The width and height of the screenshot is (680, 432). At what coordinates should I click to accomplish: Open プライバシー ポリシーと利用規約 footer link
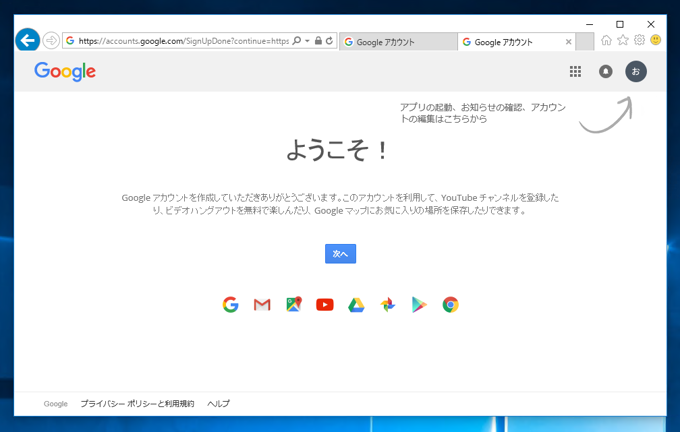pos(137,404)
